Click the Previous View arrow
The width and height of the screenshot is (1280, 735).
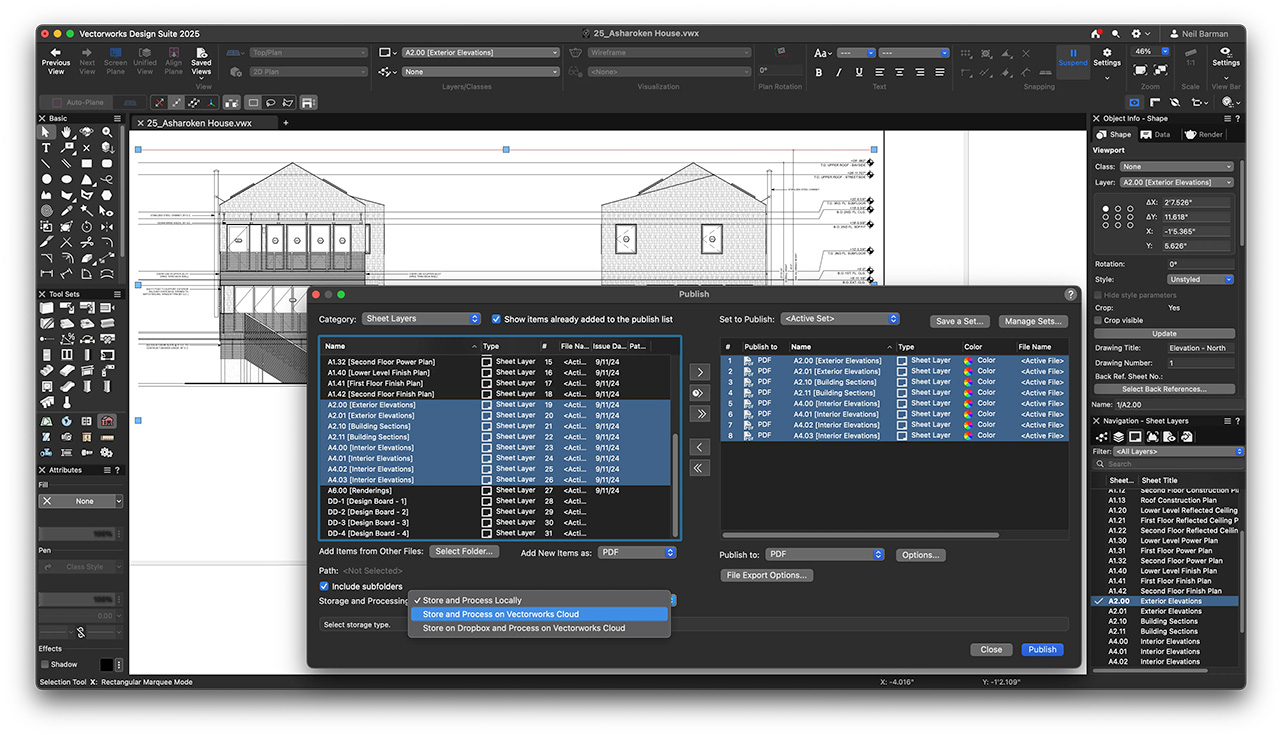[x=56, y=61]
